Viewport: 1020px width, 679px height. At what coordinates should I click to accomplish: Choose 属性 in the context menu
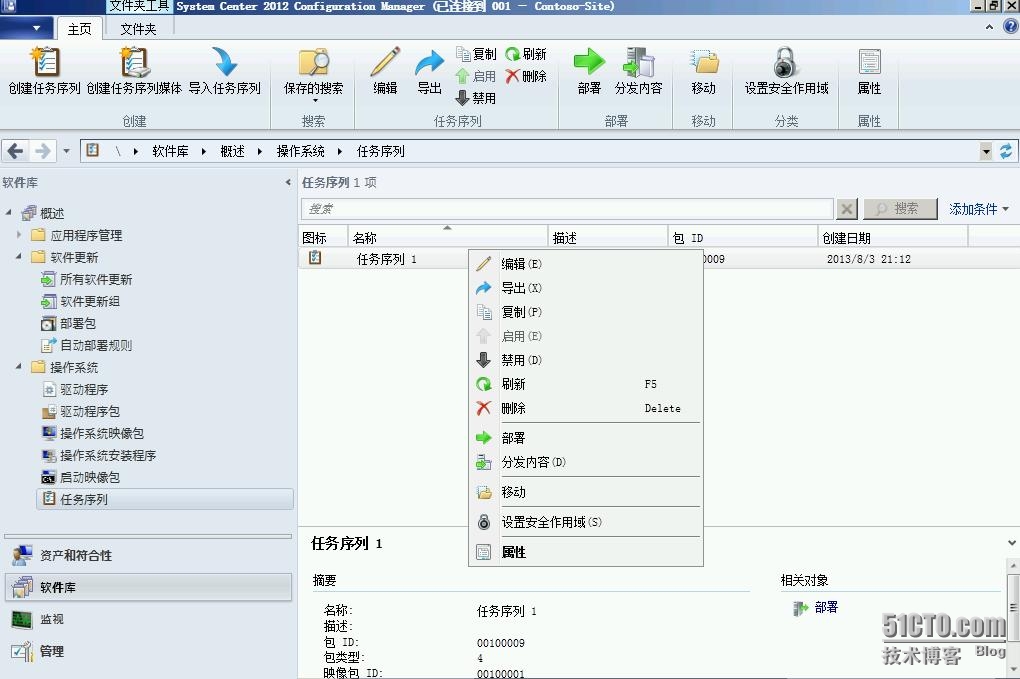585,552
